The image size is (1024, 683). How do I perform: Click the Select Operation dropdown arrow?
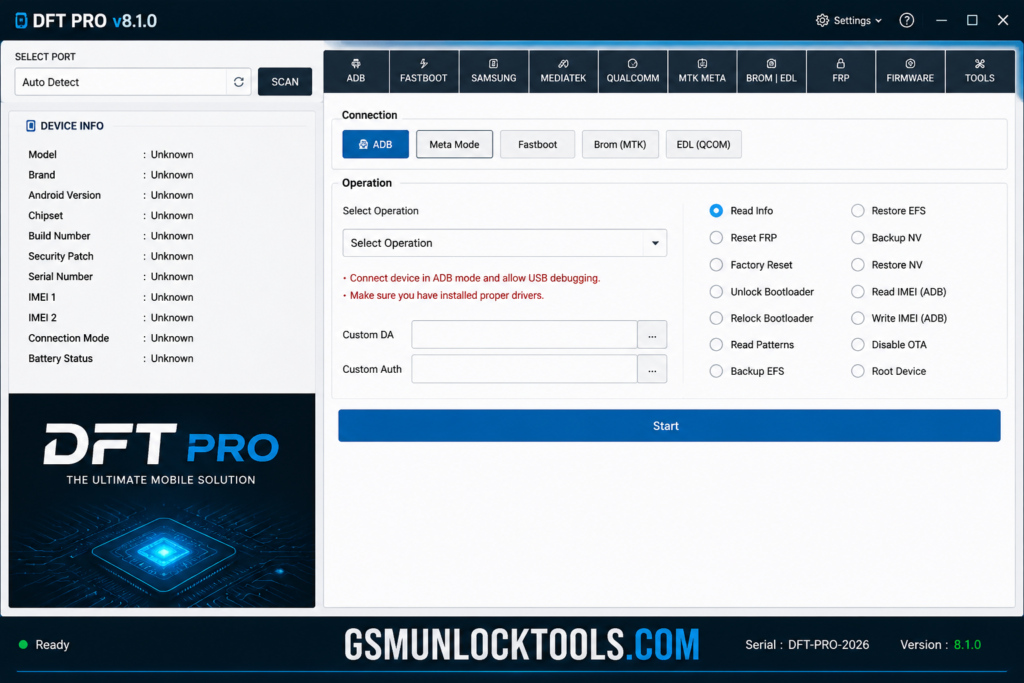click(655, 243)
